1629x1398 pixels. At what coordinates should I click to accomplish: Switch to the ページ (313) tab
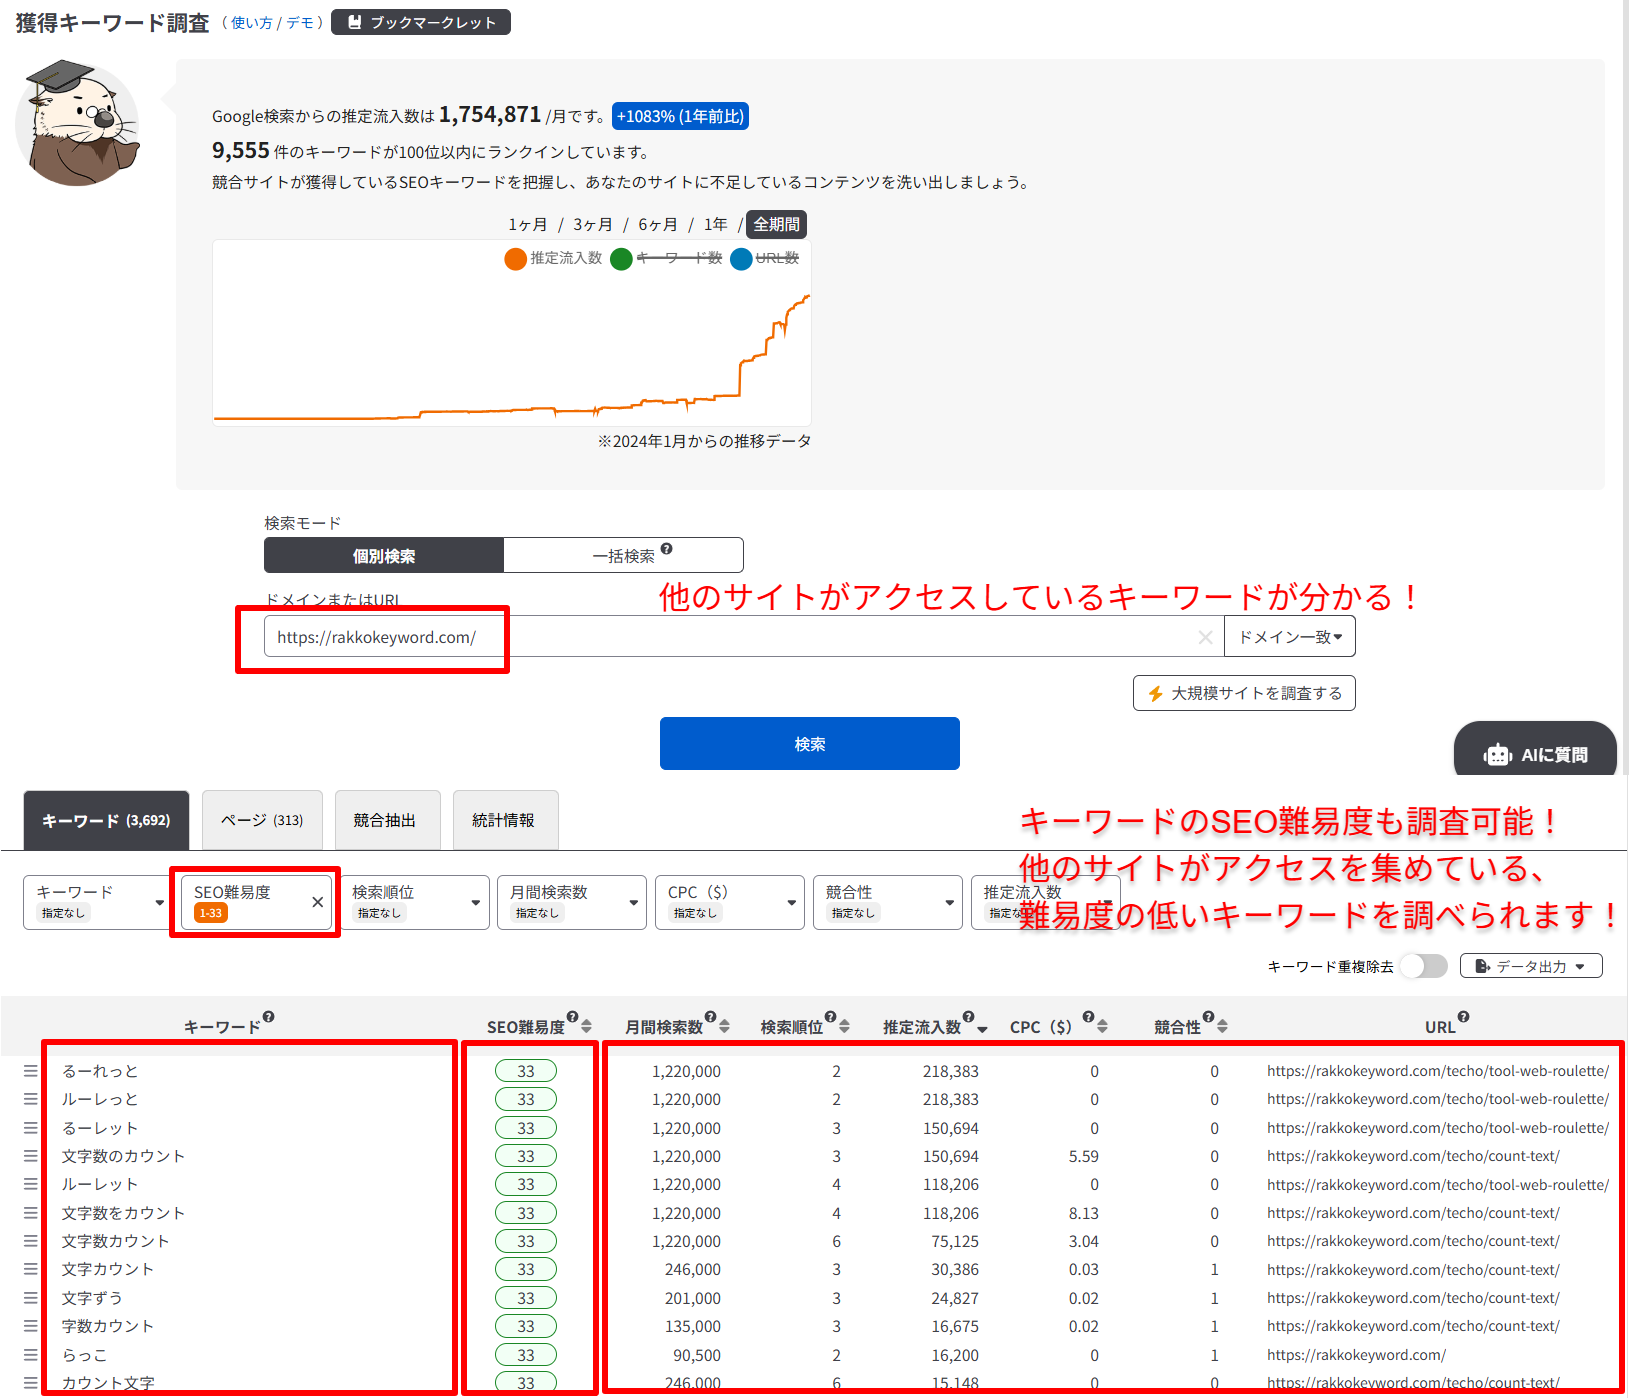point(262,820)
